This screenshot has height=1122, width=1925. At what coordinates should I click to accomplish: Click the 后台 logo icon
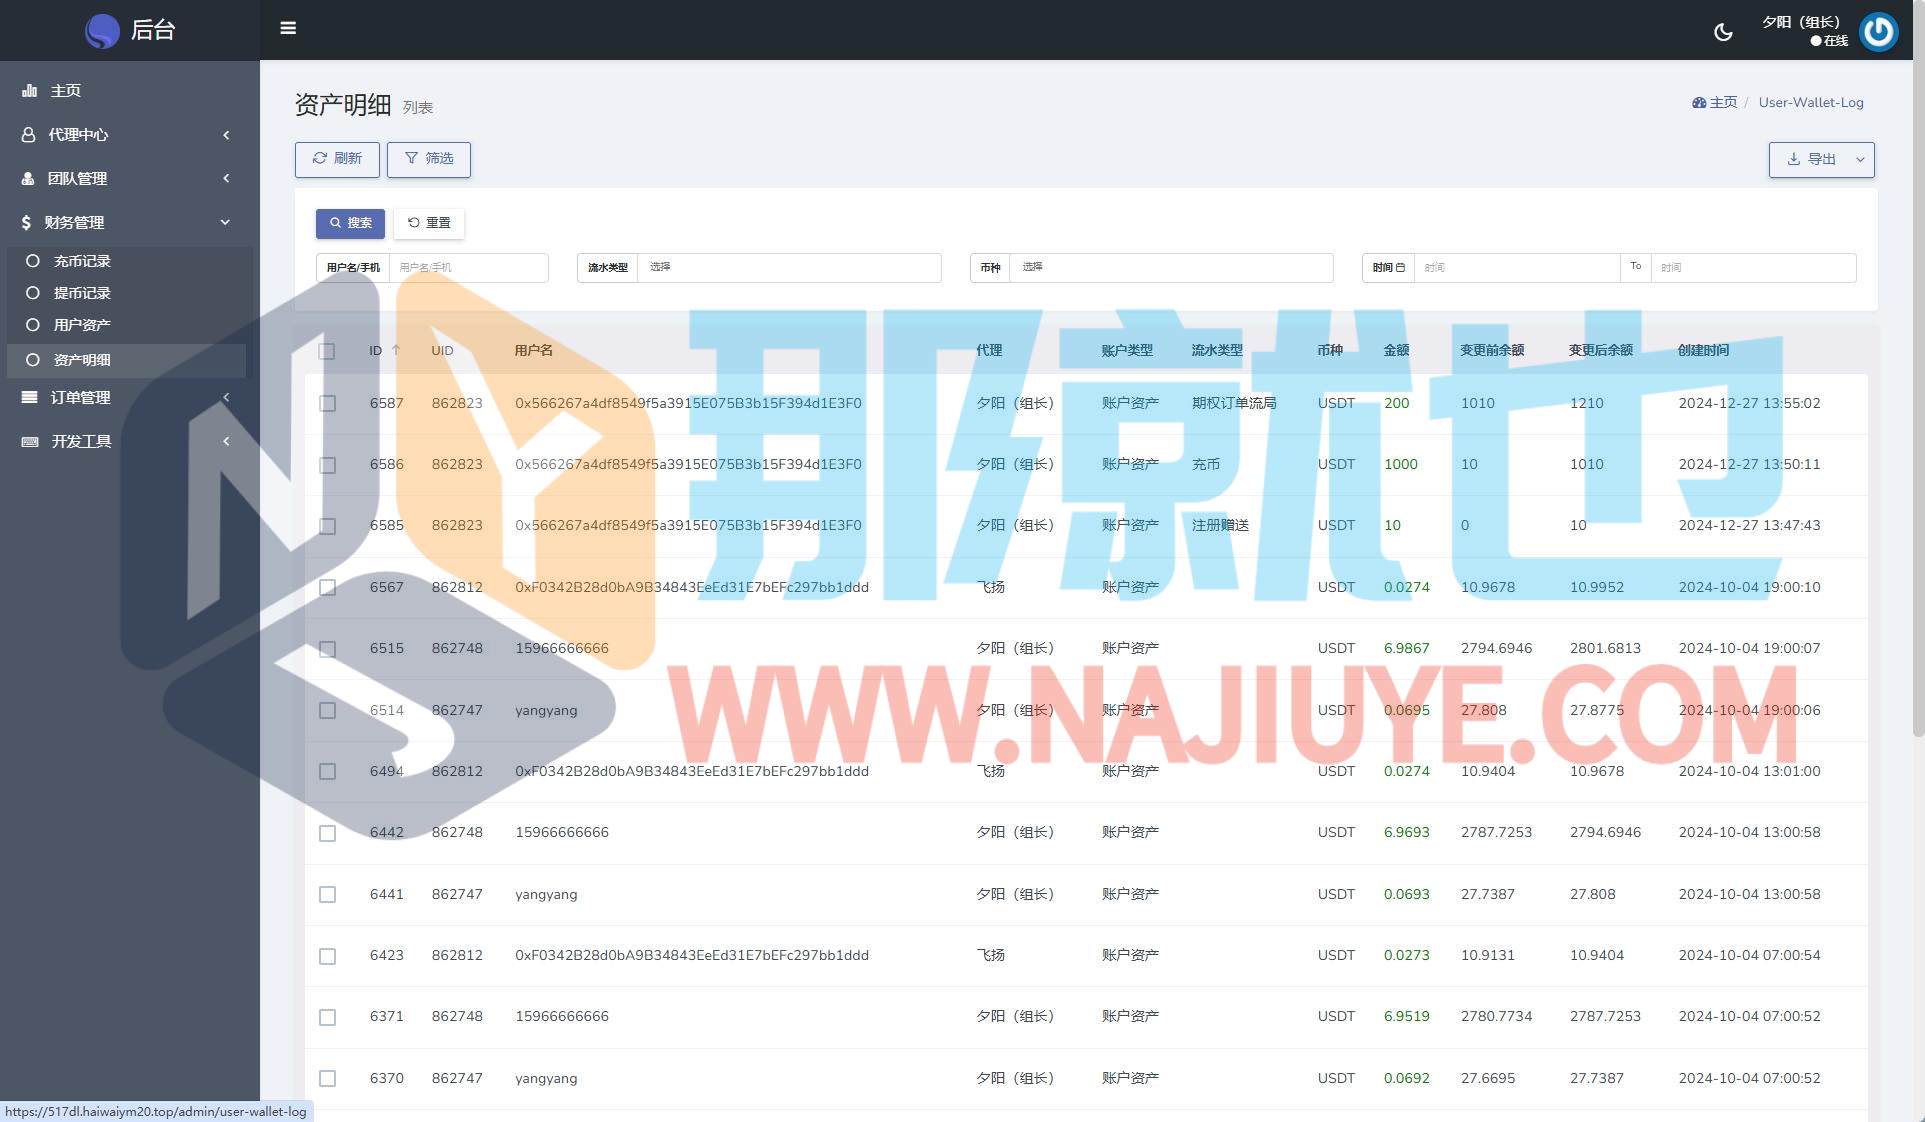[x=102, y=31]
